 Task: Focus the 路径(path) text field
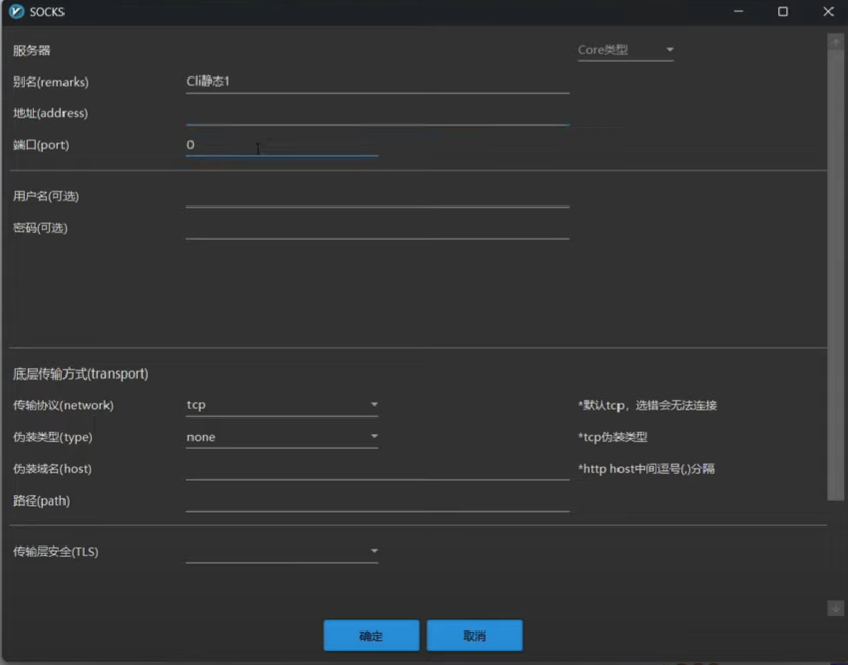[x=377, y=501]
